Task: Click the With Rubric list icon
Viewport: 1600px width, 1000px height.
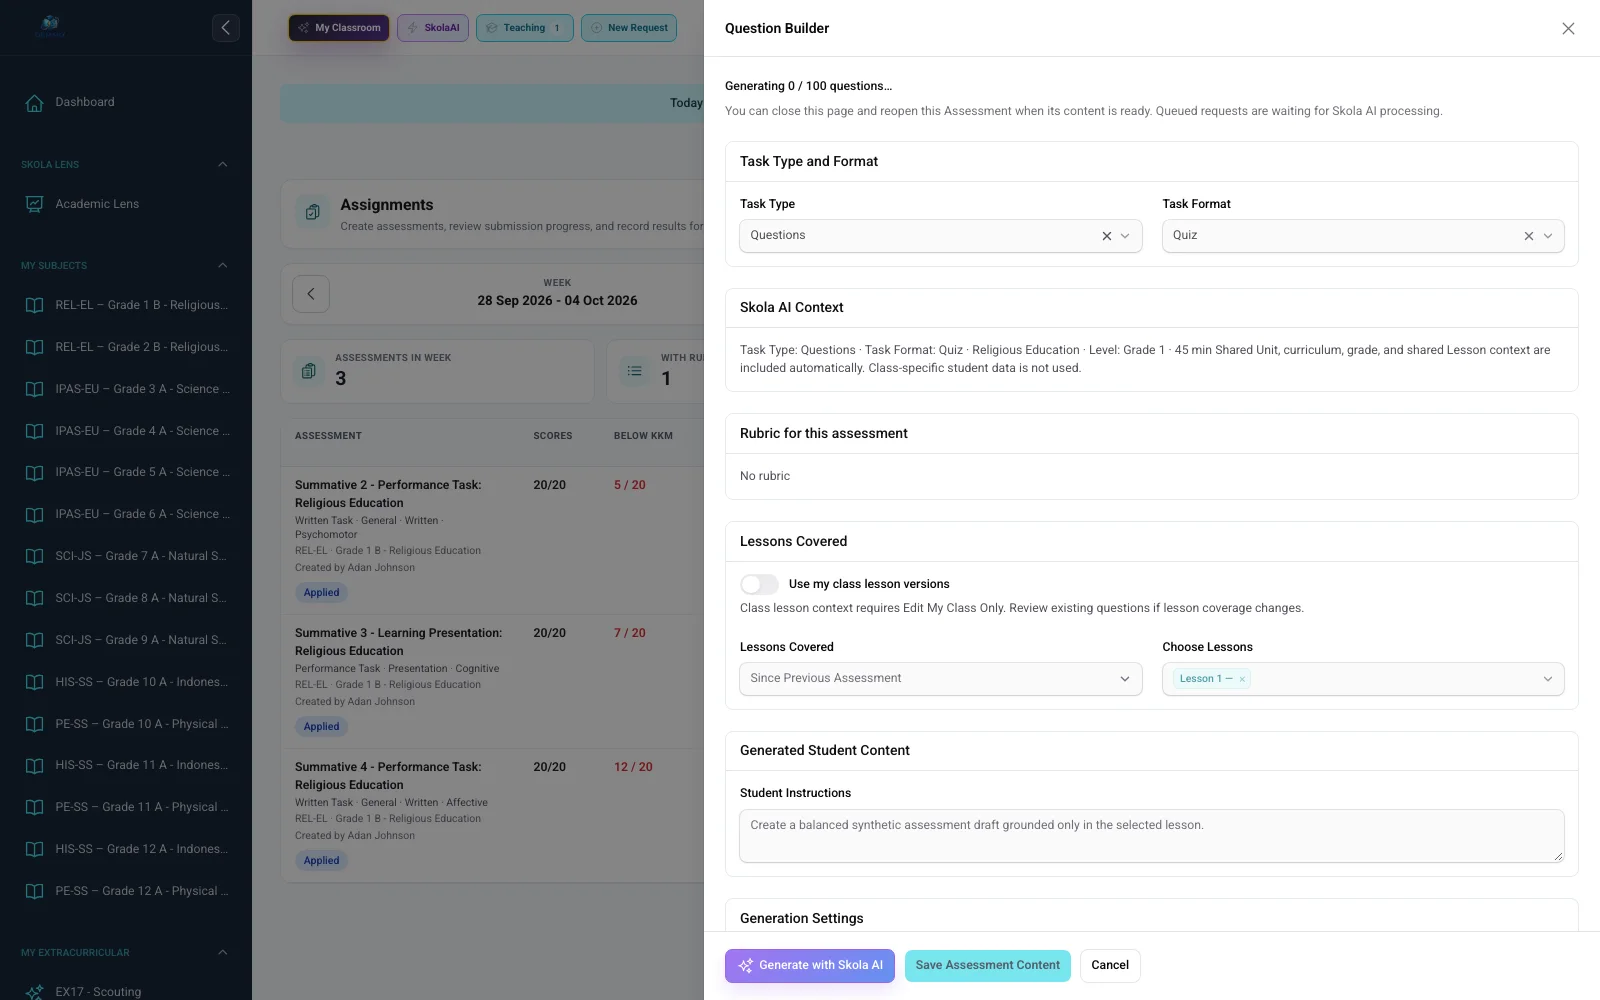Action: 634,371
